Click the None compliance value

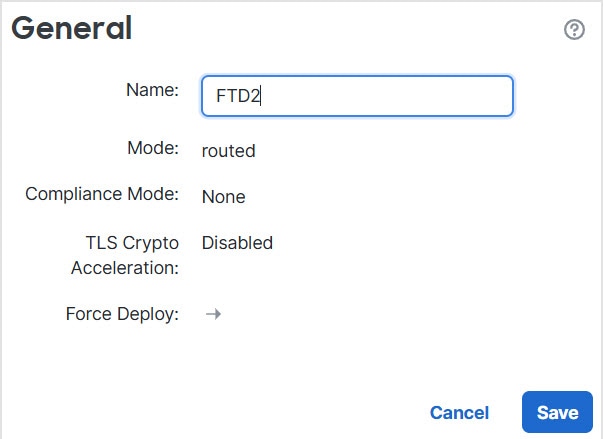pyautogui.click(x=223, y=197)
